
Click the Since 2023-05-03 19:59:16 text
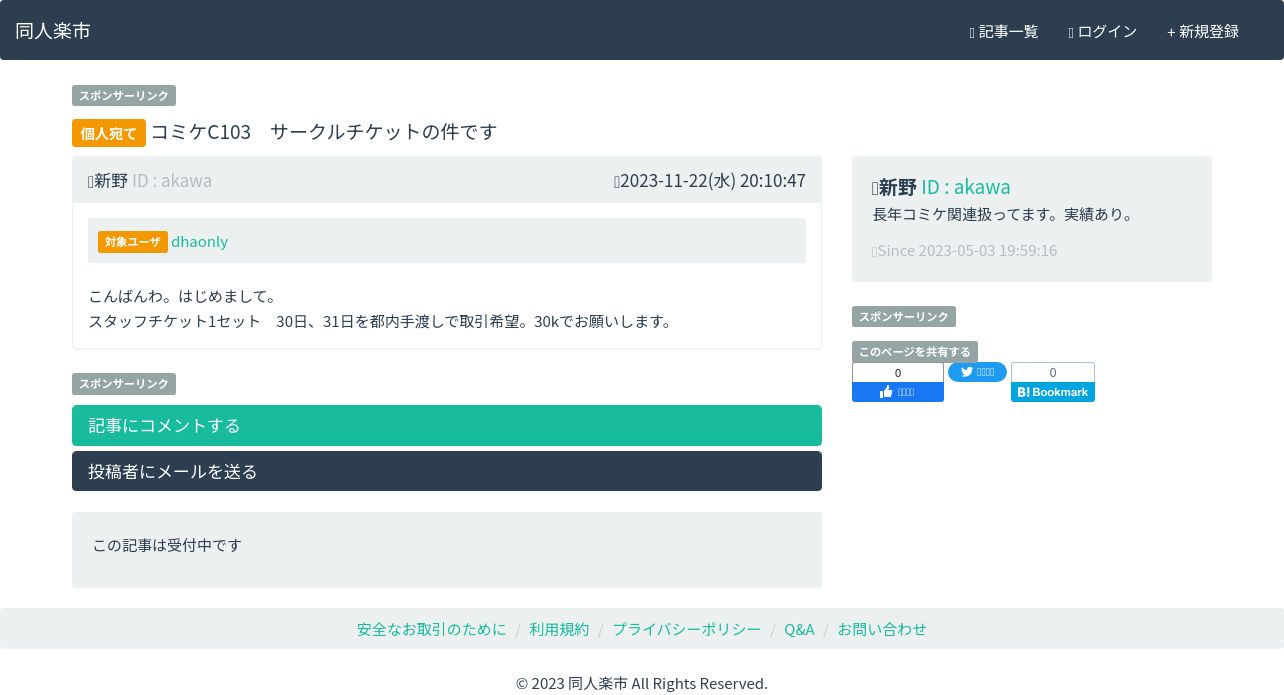pos(965,250)
